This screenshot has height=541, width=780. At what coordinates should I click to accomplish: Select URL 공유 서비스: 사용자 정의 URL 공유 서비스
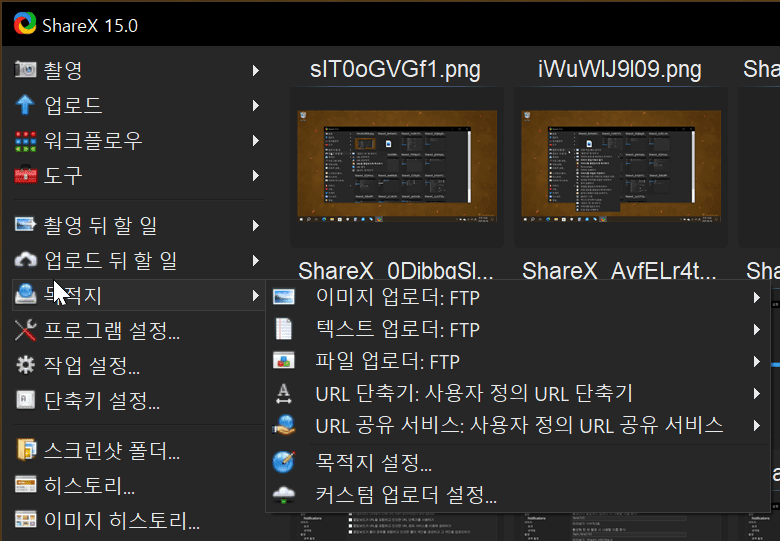point(518,426)
